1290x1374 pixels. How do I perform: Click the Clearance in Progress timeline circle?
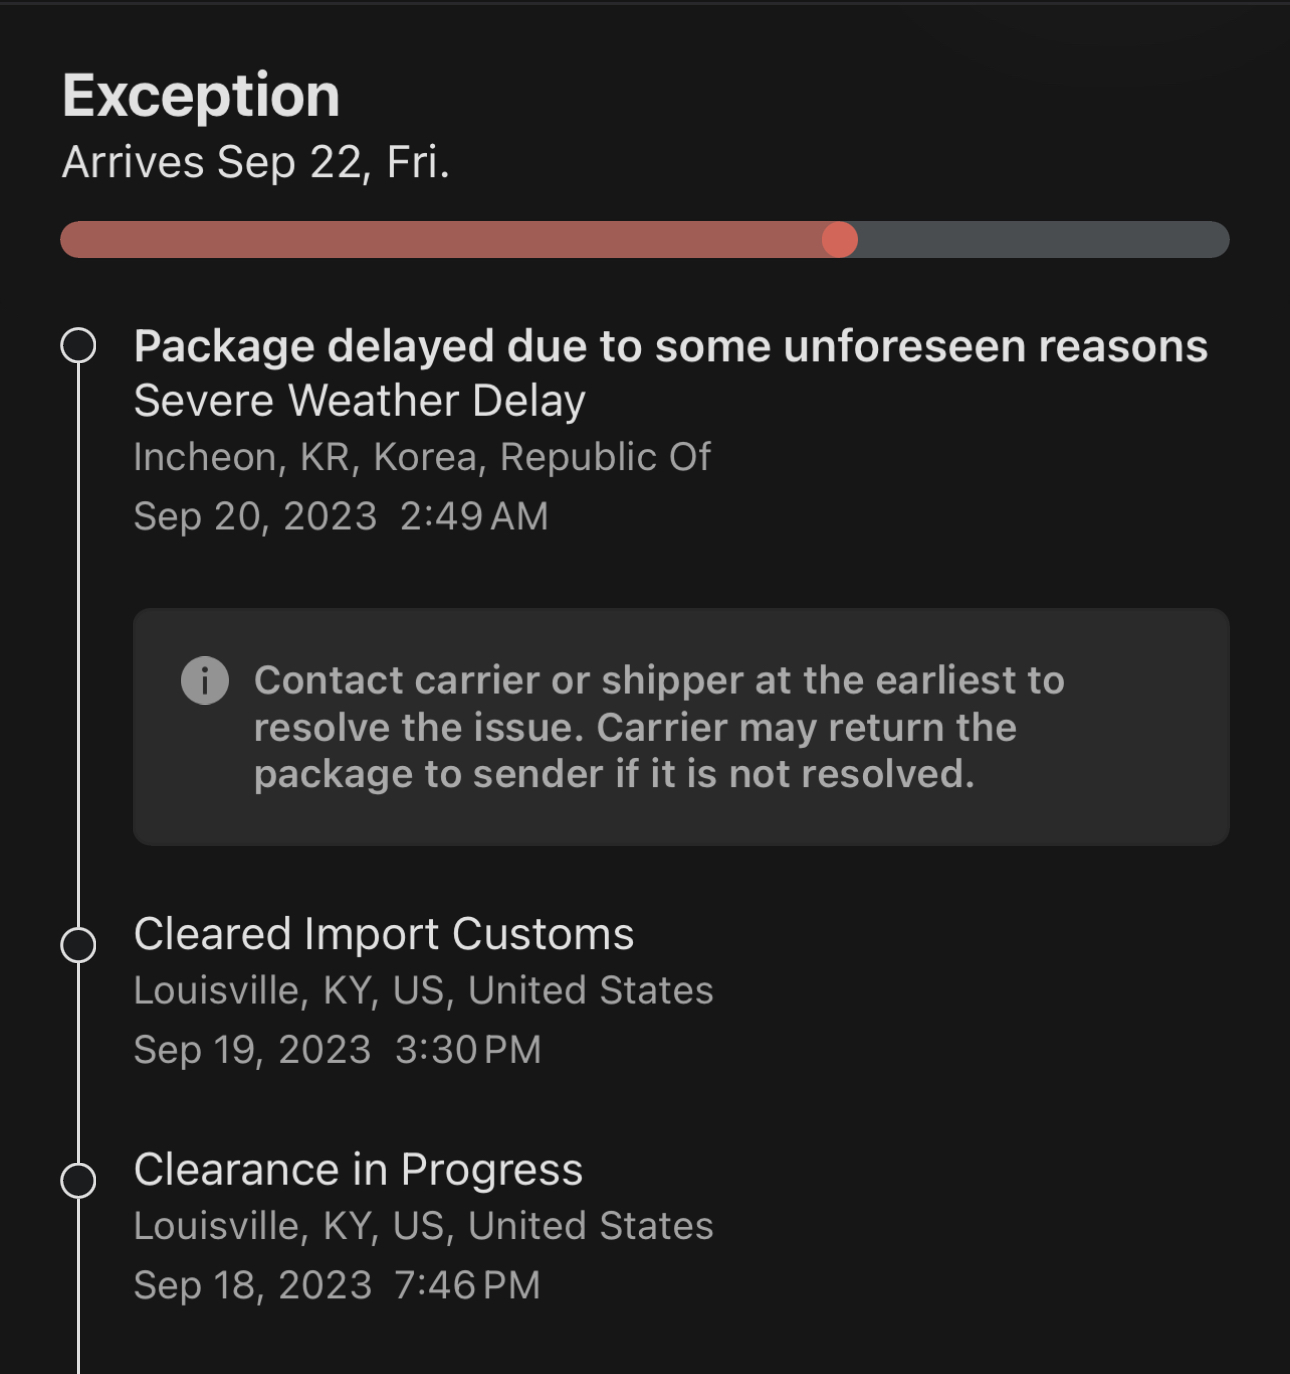[78, 1180]
